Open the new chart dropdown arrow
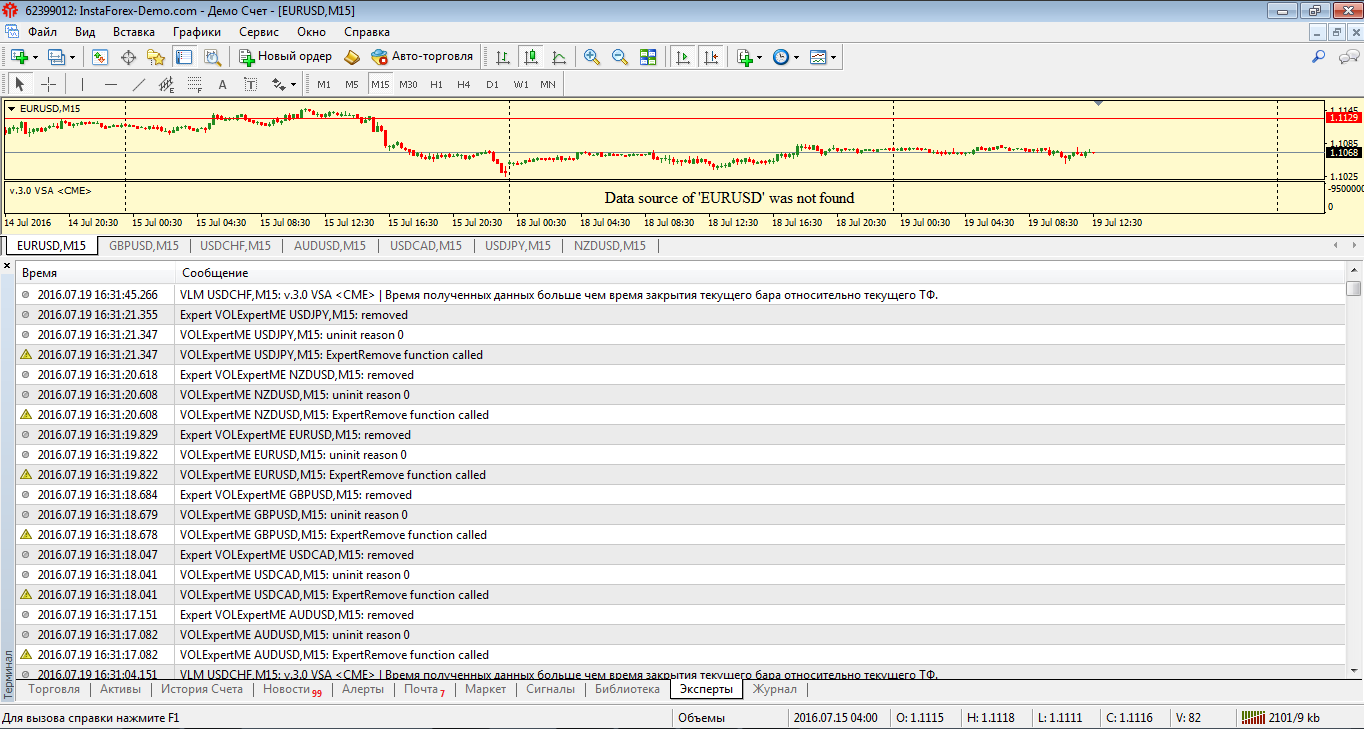 pyautogui.click(x=36, y=57)
